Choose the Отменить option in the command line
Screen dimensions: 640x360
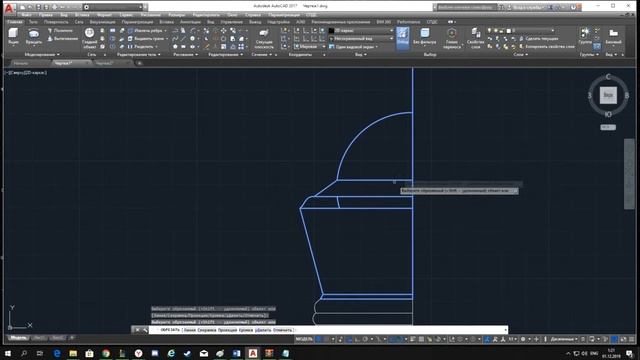click(x=282, y=330)
